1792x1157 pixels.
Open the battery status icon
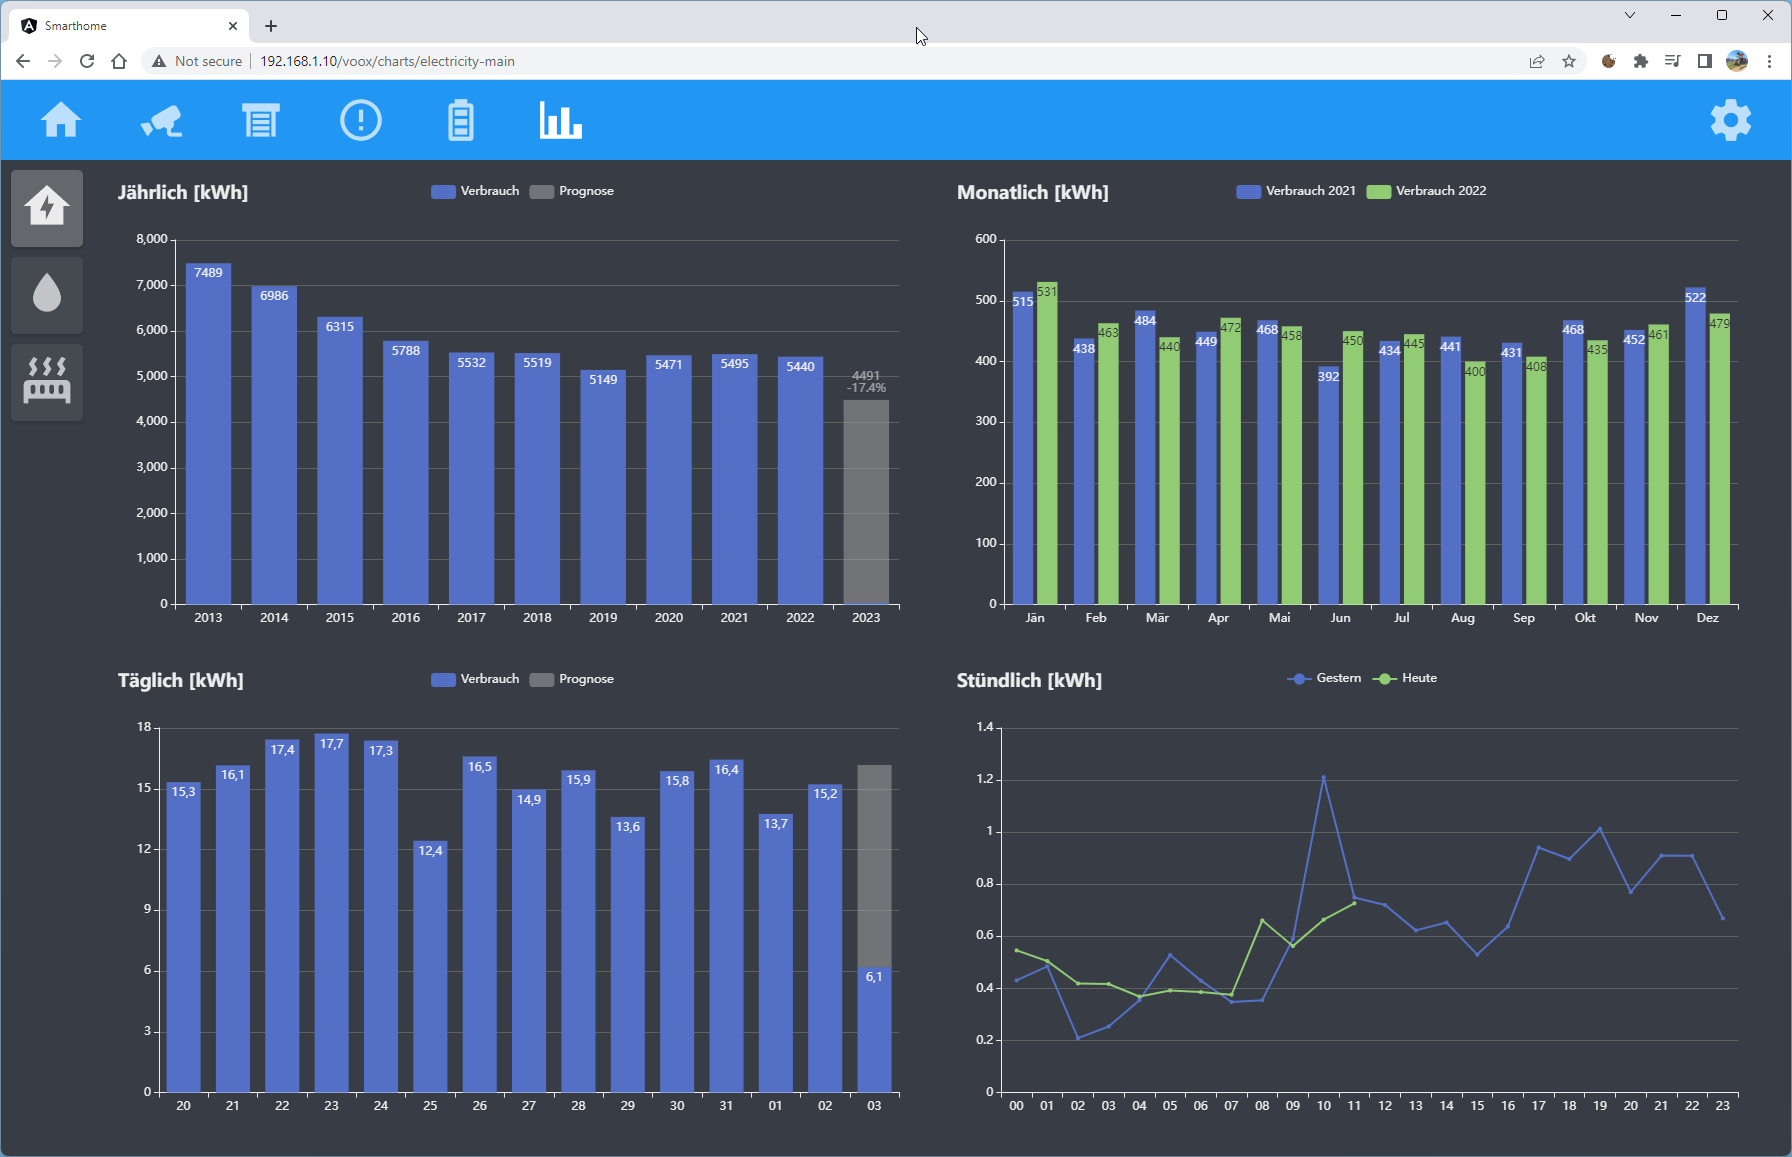461,120
